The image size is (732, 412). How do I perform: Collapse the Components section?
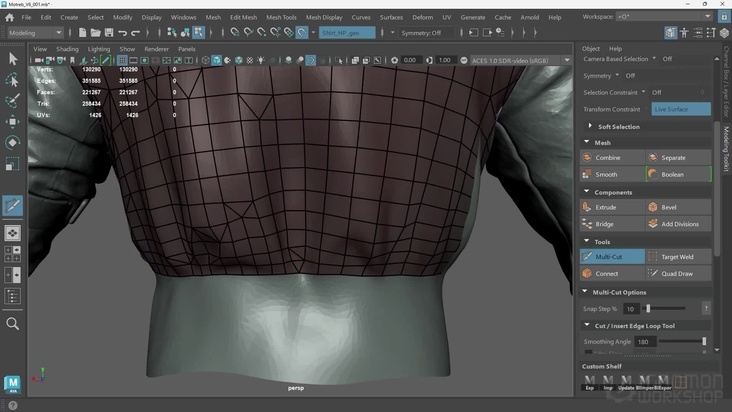point(587,192)
